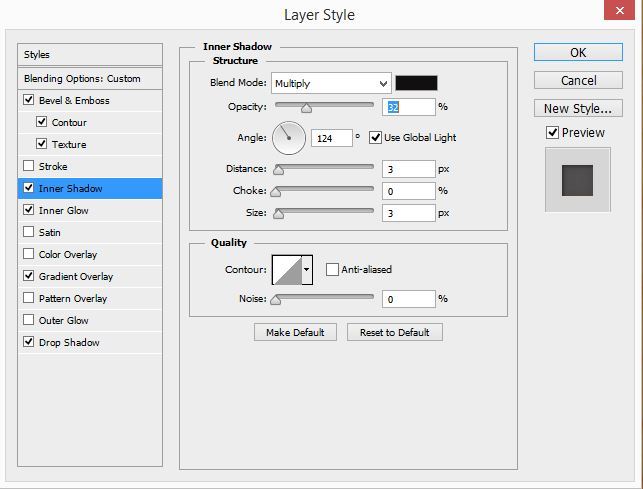Enable the Outer Glow checkbox

(28, 320)
